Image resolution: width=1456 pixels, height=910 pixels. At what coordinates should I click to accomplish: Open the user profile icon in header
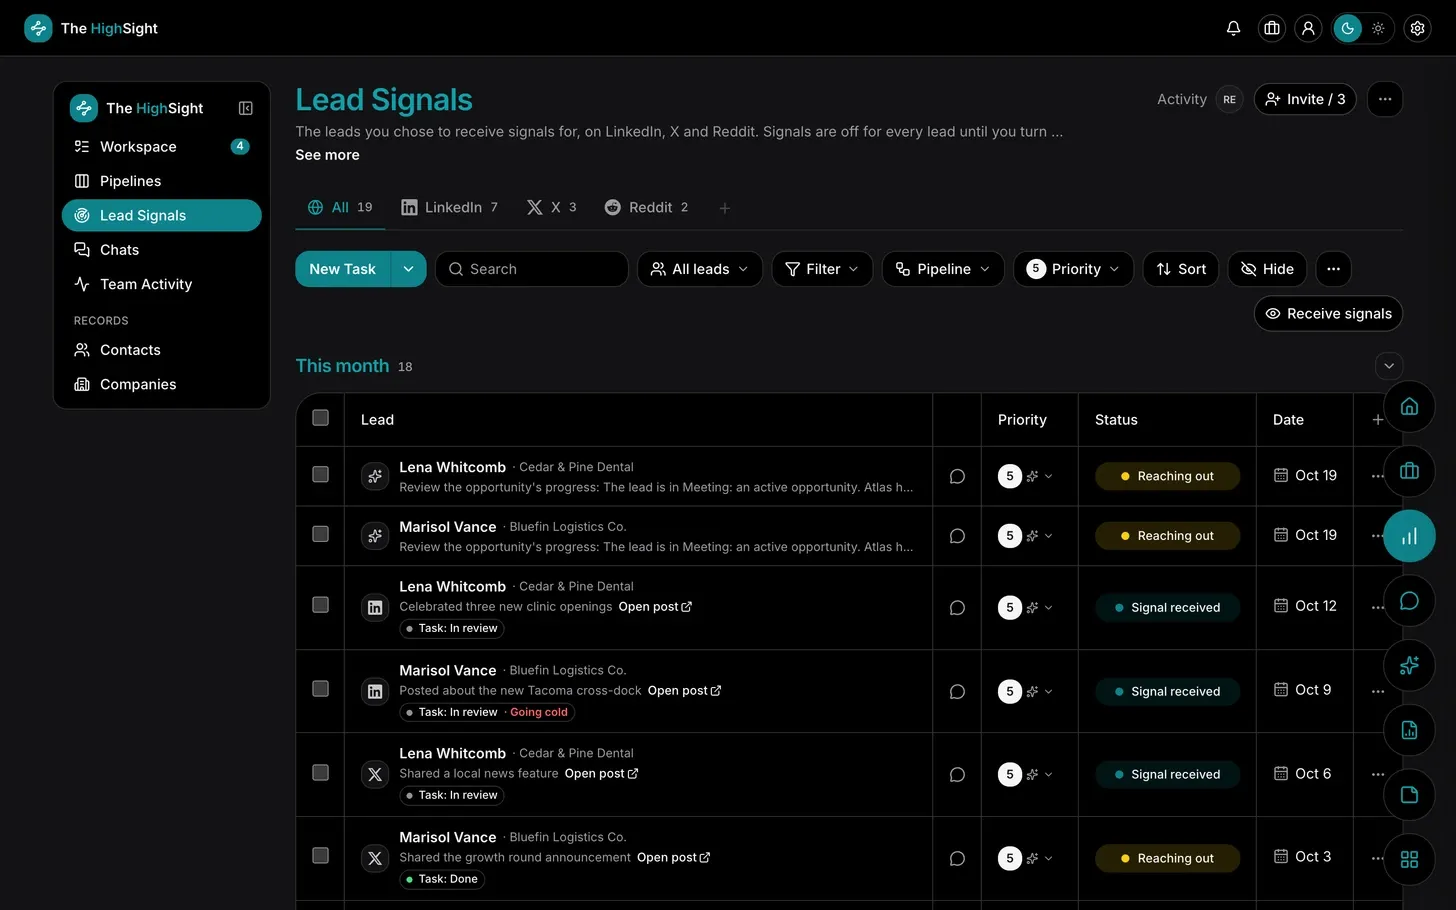pyautogui.click(x=1308, y=28)
